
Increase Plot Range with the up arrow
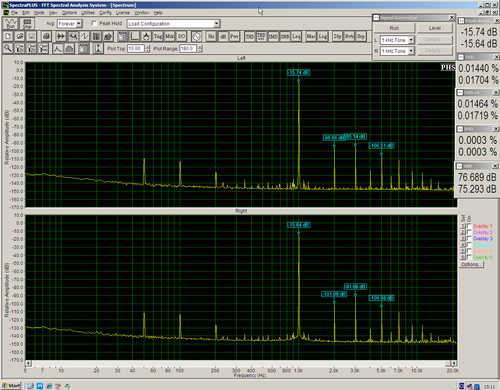coord(200,47)
